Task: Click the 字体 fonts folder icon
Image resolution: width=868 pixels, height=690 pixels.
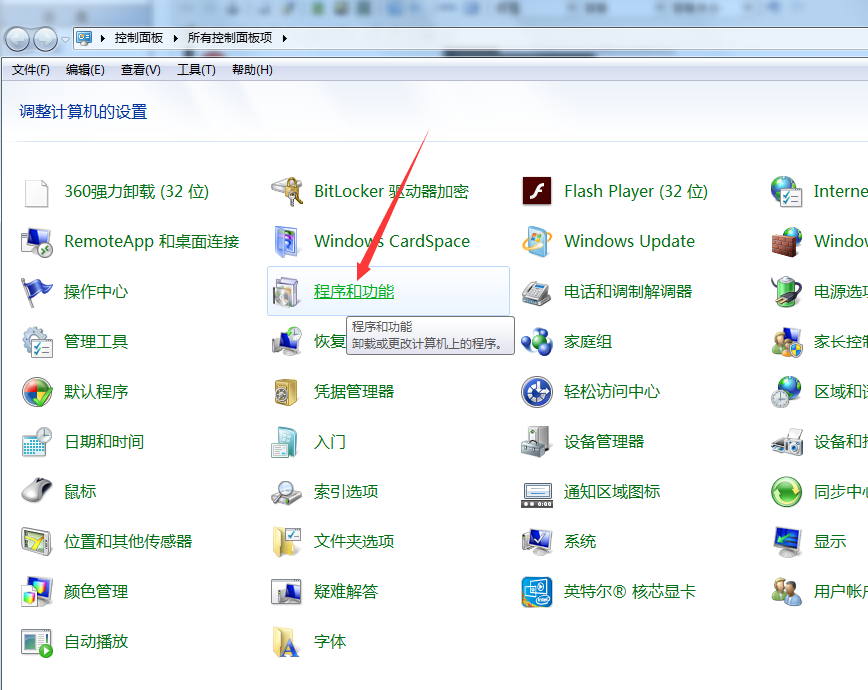Action: pos(286,642)
